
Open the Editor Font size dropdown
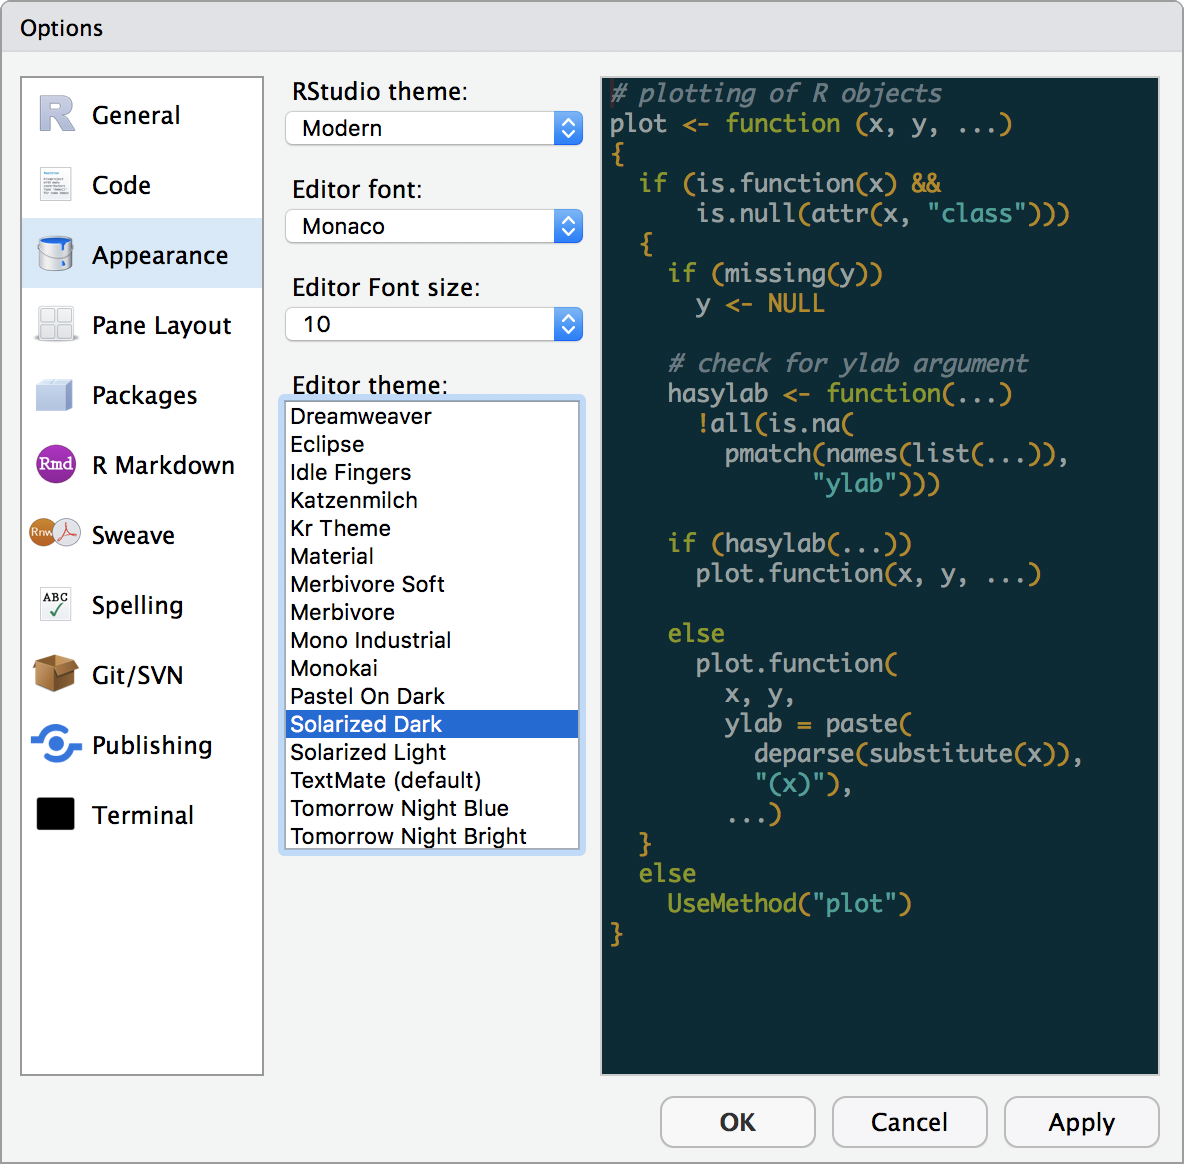click(x=434, y=324)
